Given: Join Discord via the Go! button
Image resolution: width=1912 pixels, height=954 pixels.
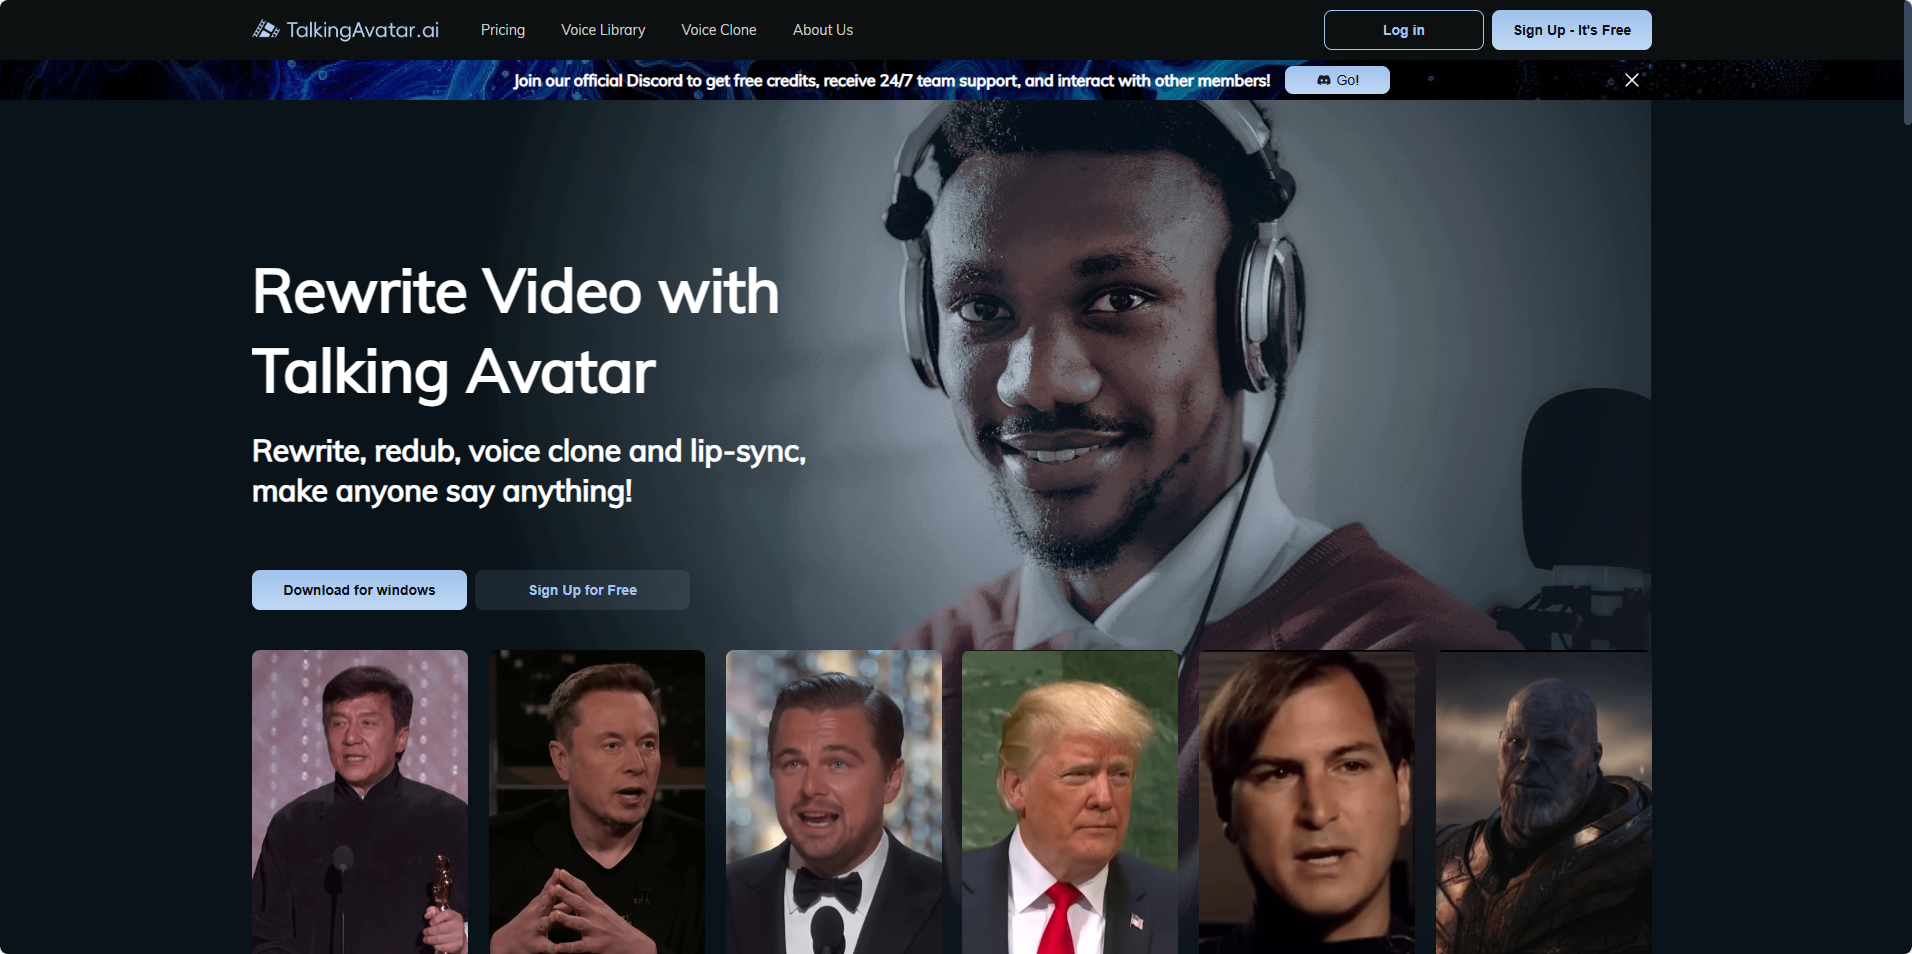Looking at the screenshot, I should pos(1337,80).
